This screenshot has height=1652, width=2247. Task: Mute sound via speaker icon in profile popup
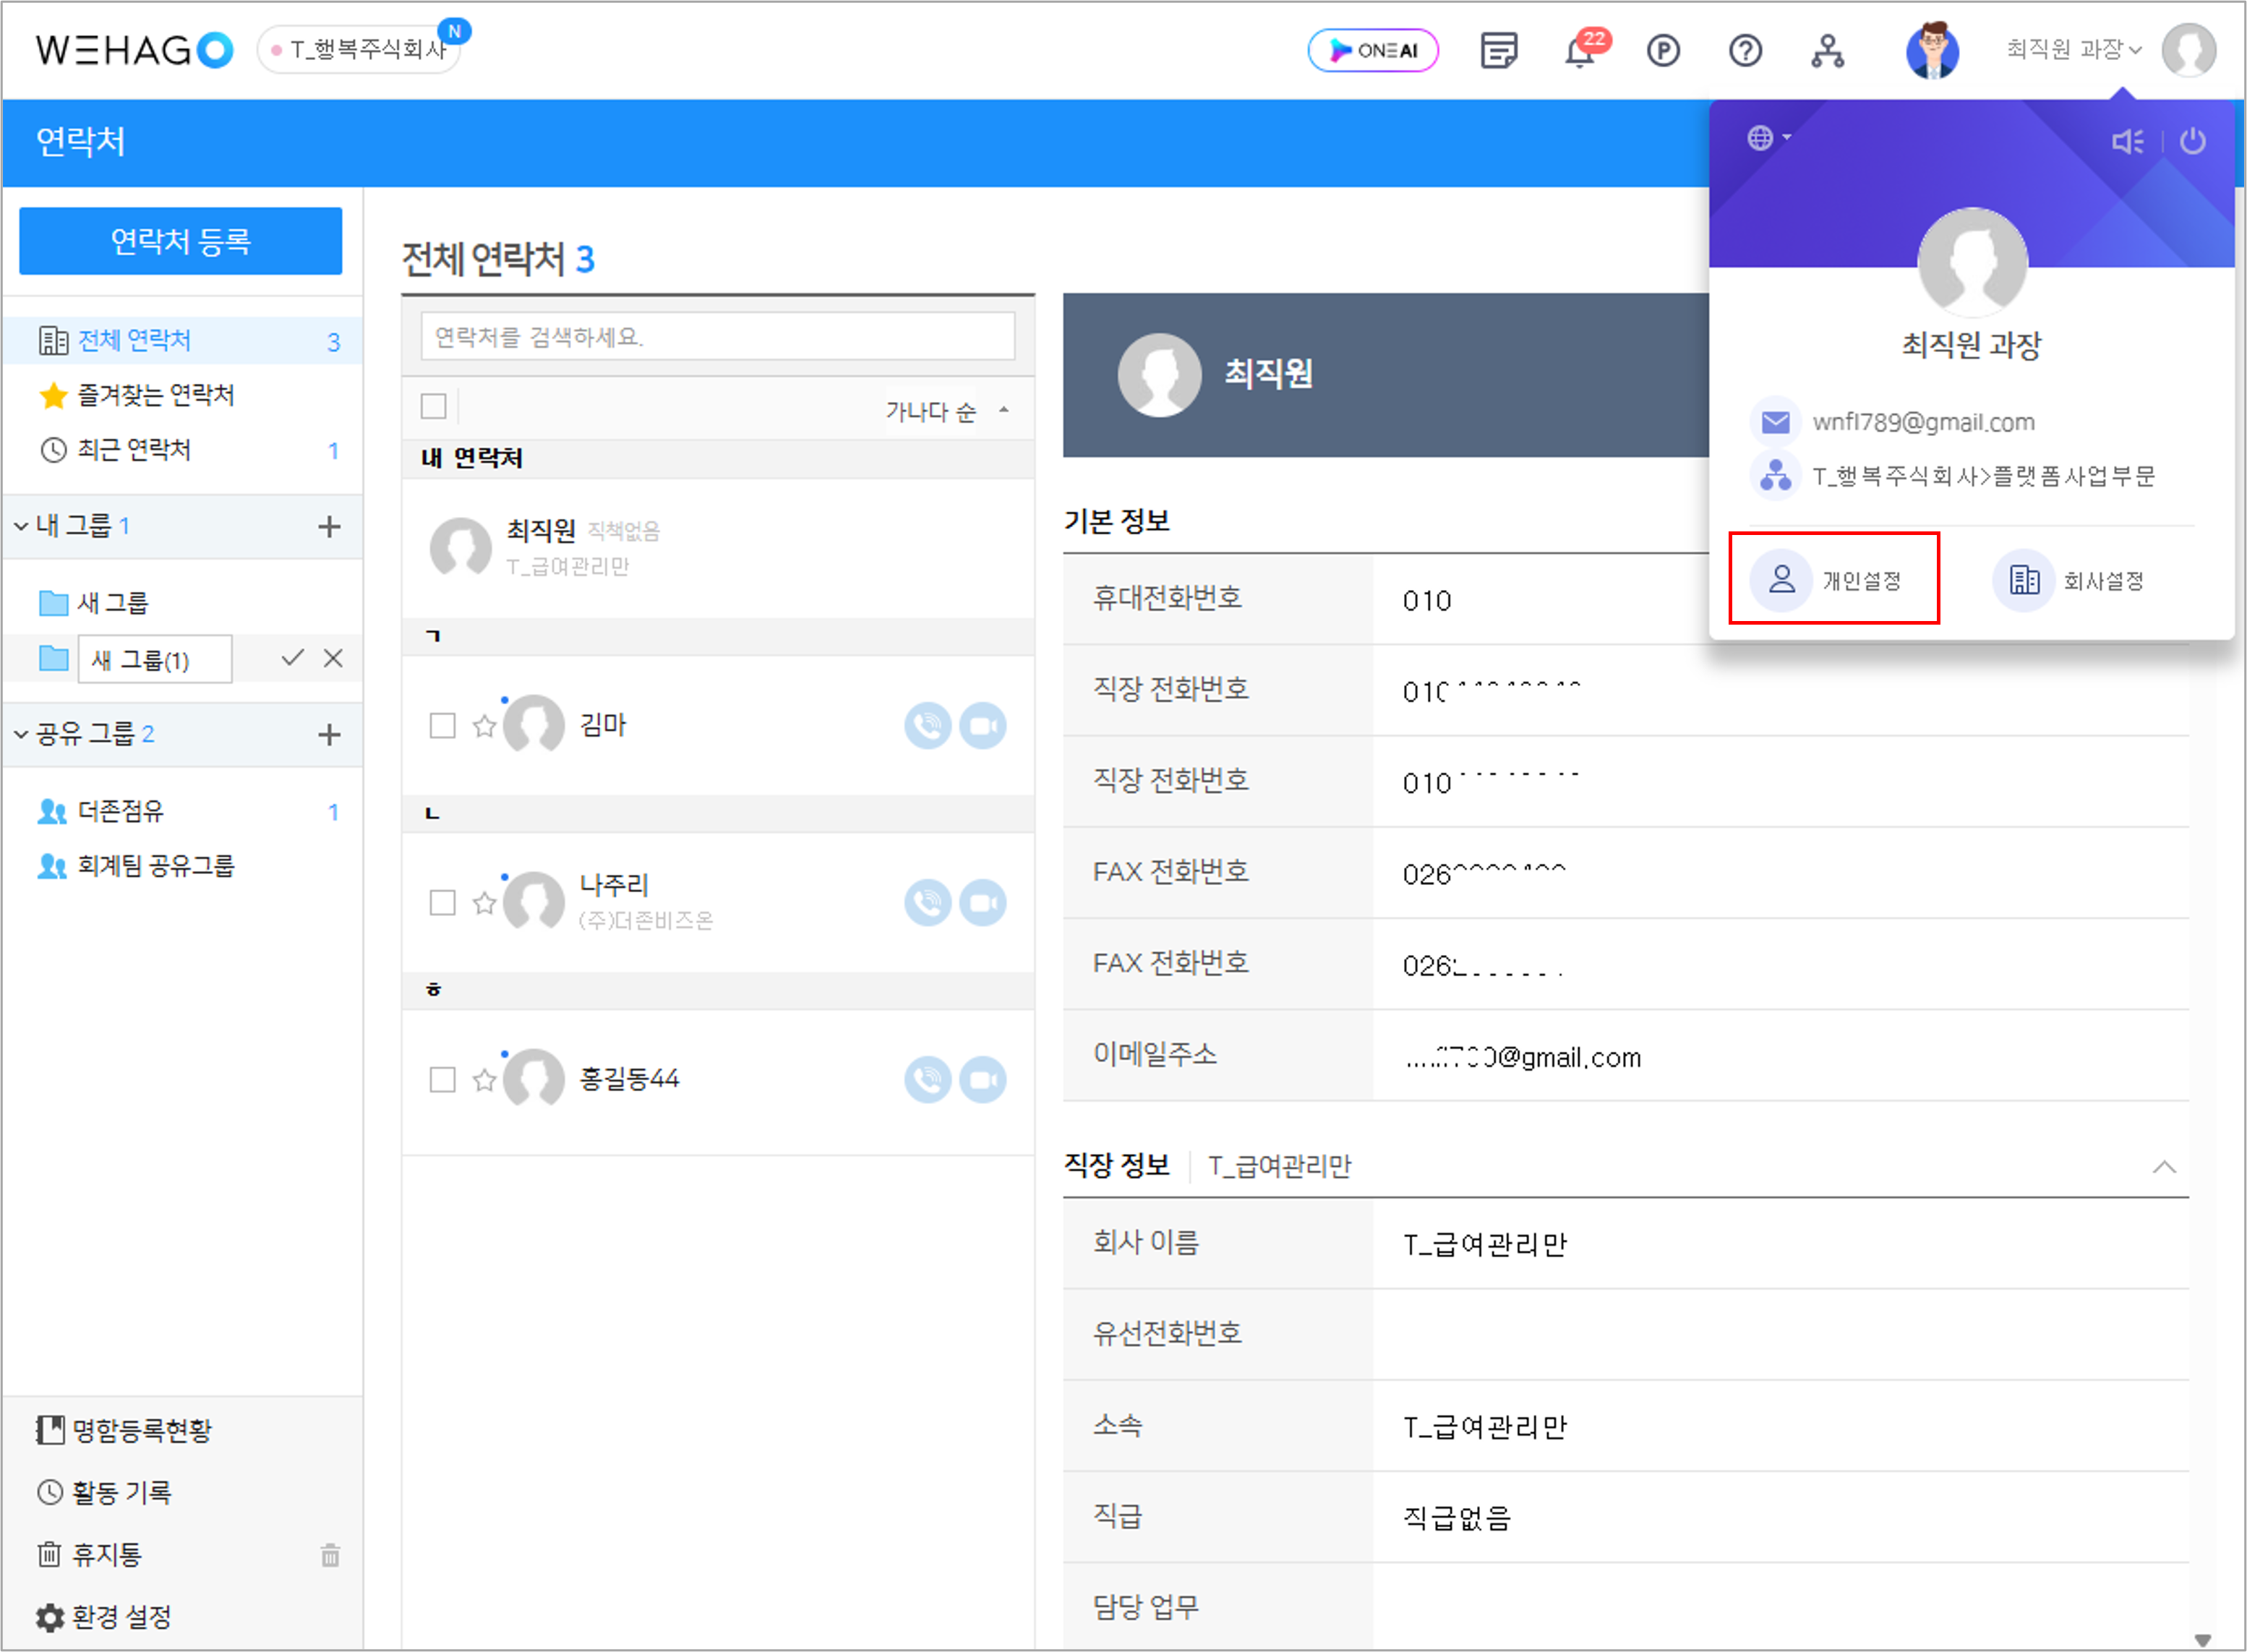tap(2128, 141)
